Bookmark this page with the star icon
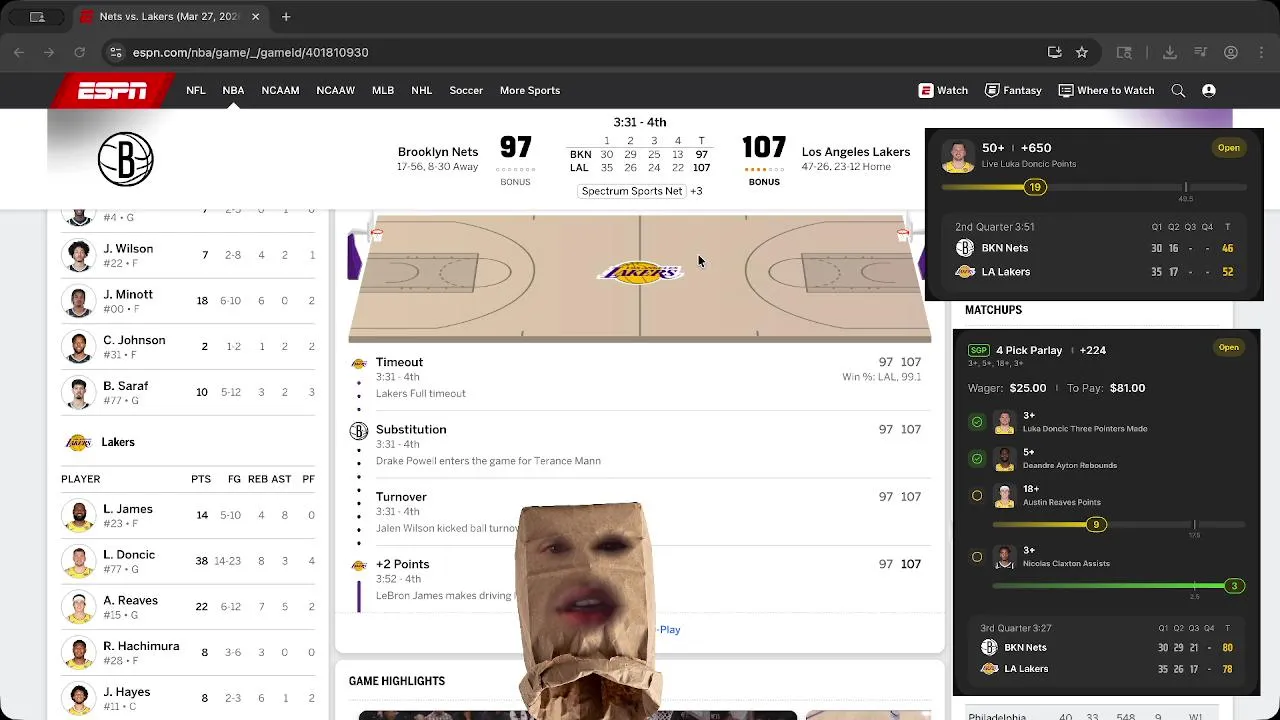The height and width of the screenshot is (720, 1280). coord(1081,52)
